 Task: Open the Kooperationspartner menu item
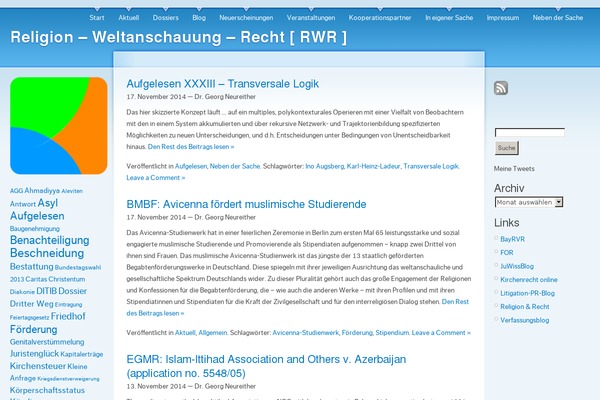[380, 18]
